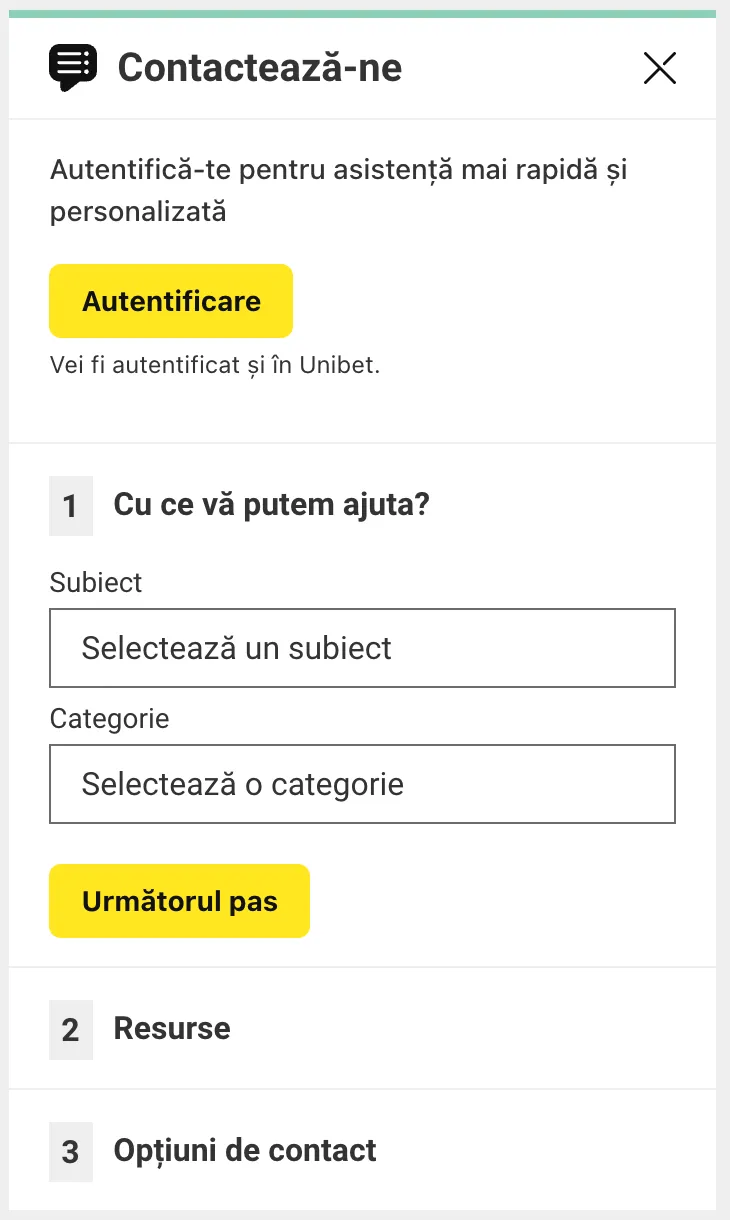Open the Selectează o categorie dropdown
This screenshot has width=730, height=1220.
[x=362, y=783]
